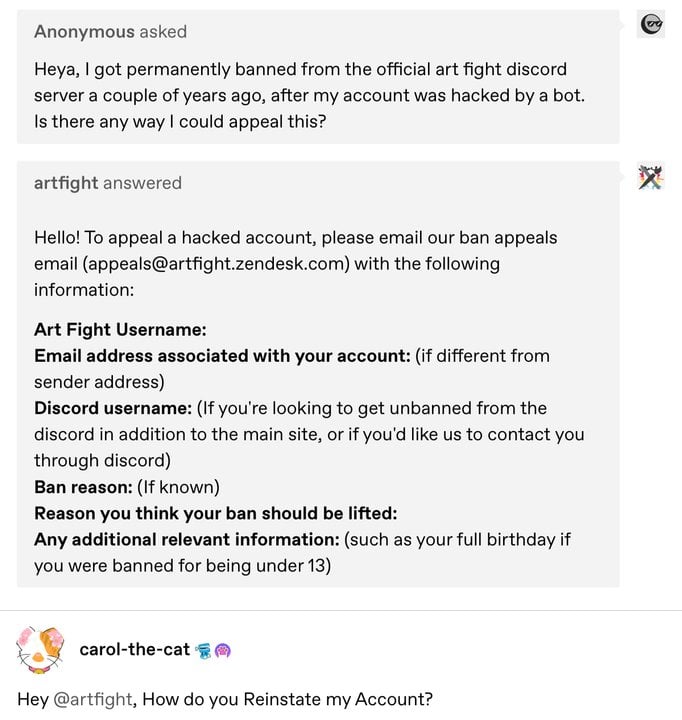Click the blue badge beside carol-the-cat

[203, 651]
